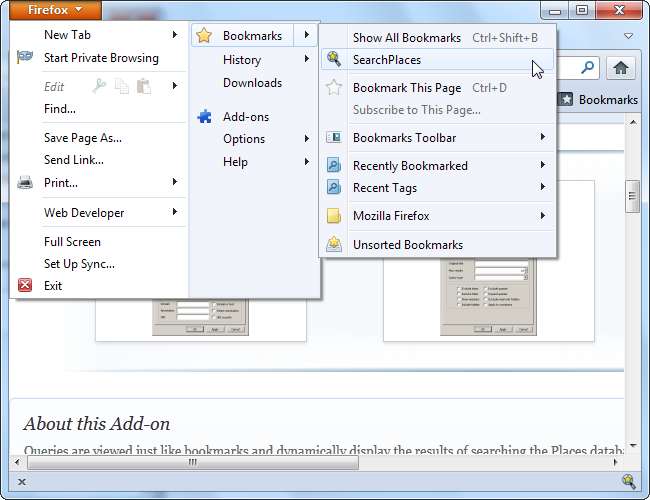Click the red Exit X icon
Image resolution: width=650 pixels, height=500 pixels.
tap(25, 285)
